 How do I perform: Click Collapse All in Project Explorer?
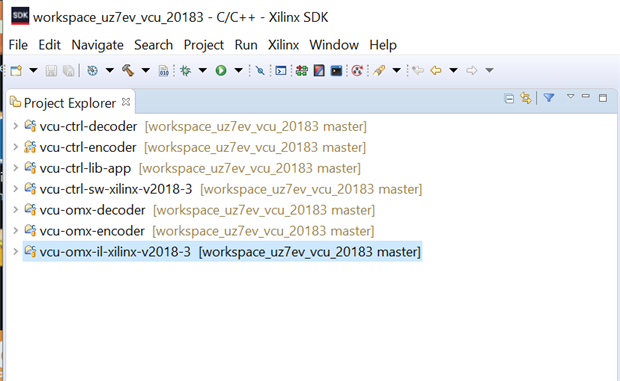tap(509, 98)
